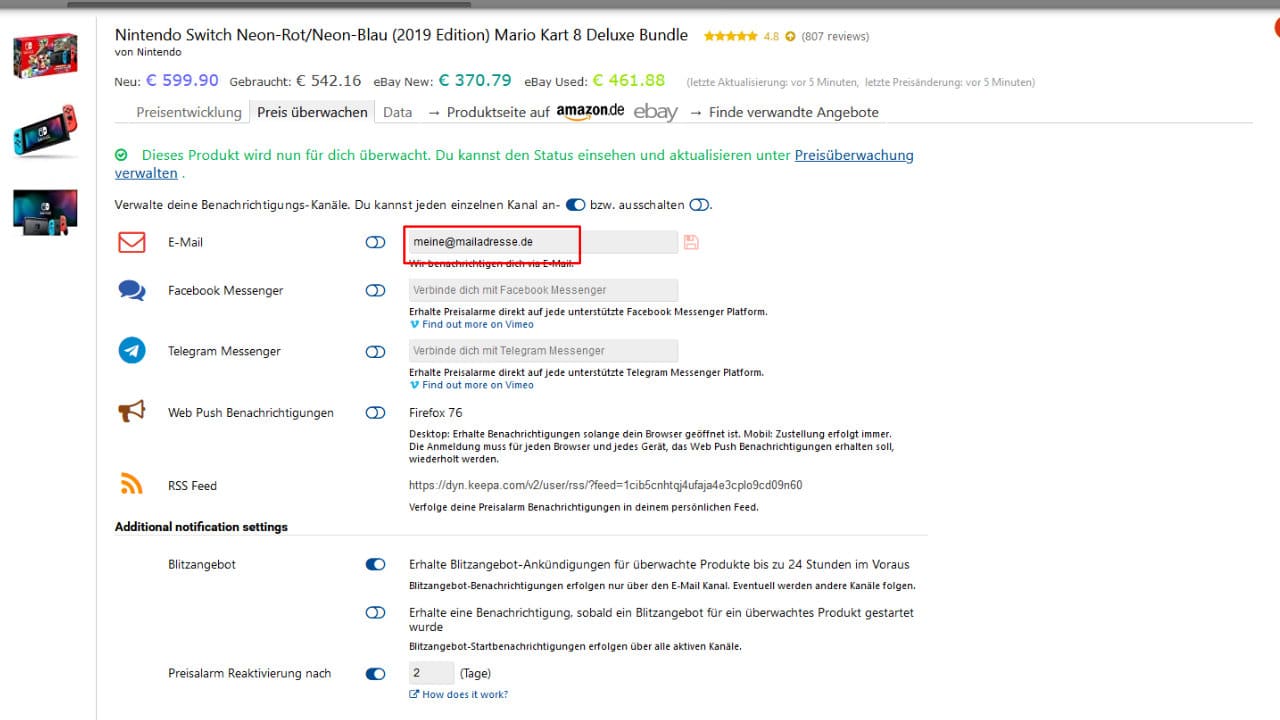Open the Data tab
Image resolution: width=1280 pixels, height=720 pixels.
pos(397,112)
